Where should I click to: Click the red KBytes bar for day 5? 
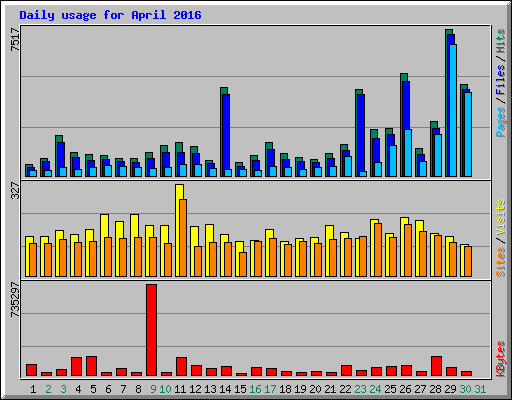(x=91, y=366)
